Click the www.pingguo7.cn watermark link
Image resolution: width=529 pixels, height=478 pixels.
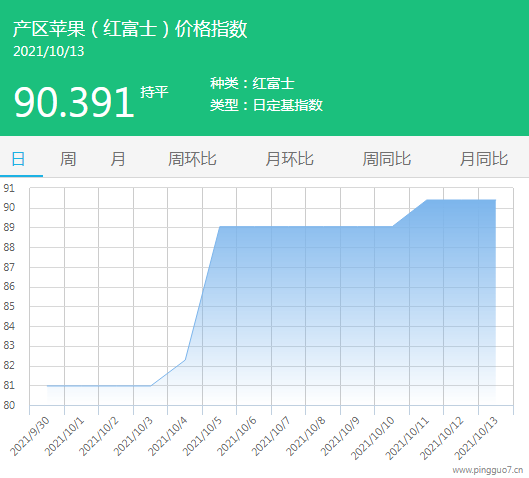pos(488,470)
